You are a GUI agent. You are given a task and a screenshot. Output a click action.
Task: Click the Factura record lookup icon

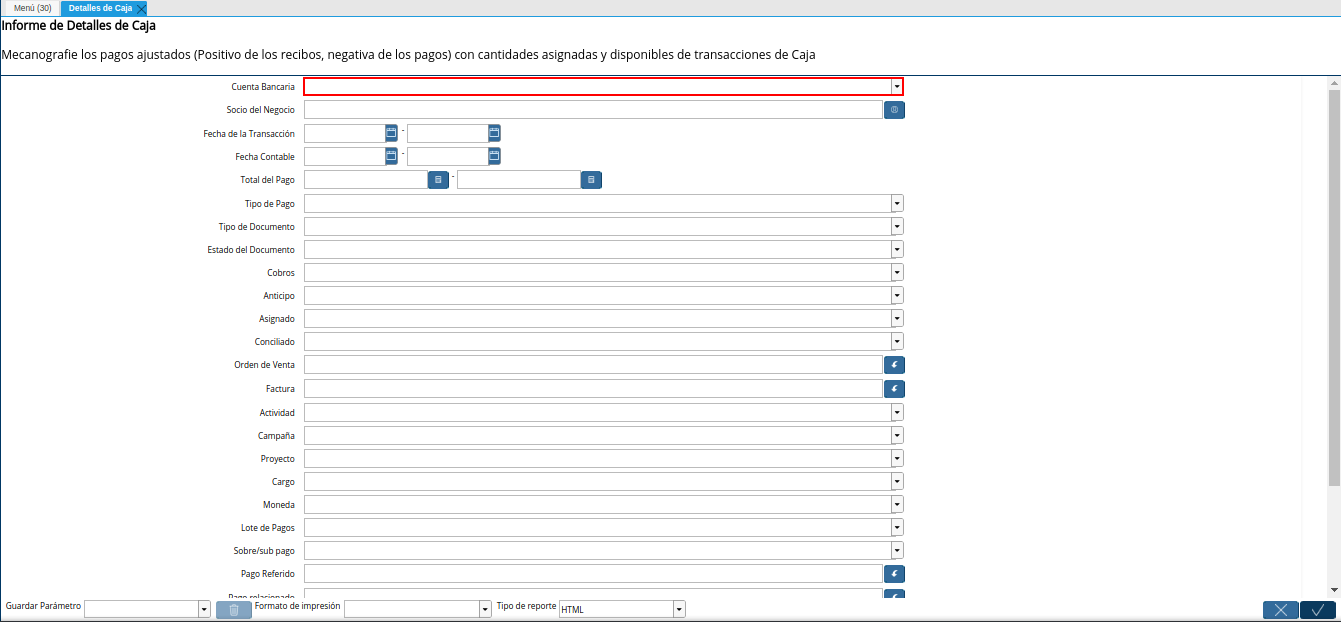coord(893,388)
